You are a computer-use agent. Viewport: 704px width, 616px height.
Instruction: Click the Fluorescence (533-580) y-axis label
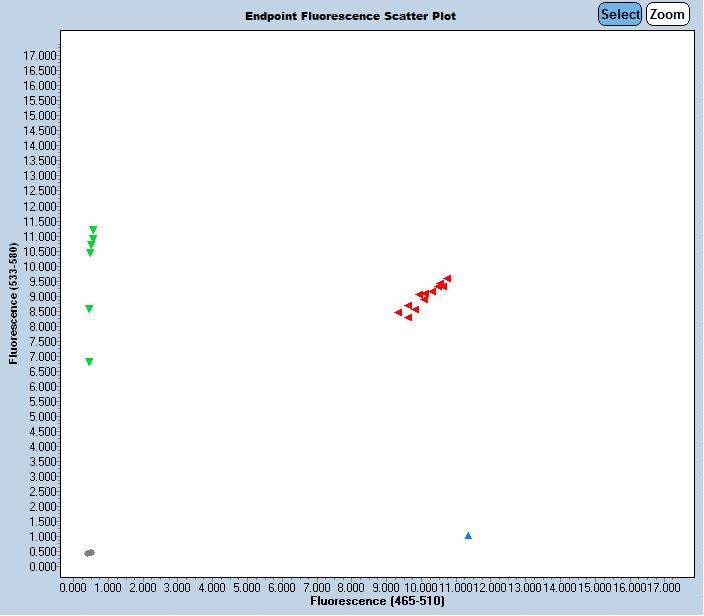coord(14,303)
